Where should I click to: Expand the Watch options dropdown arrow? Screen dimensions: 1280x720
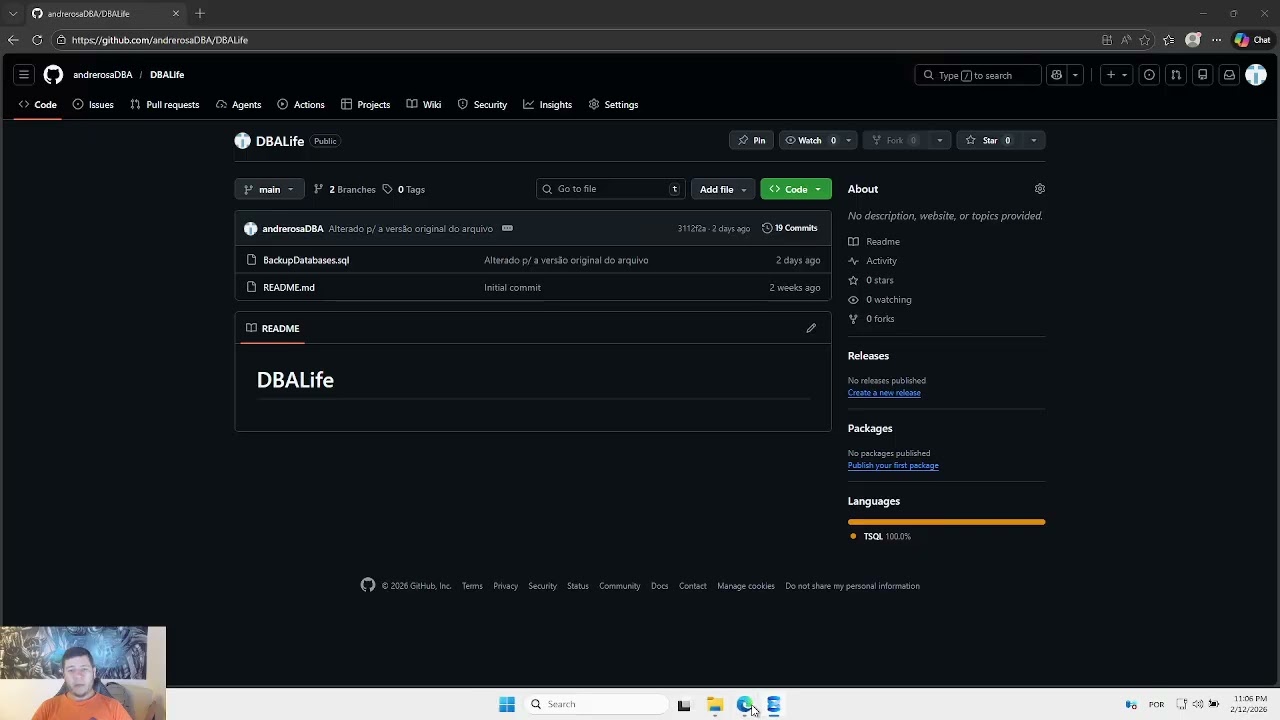click(x=849, y=141)
